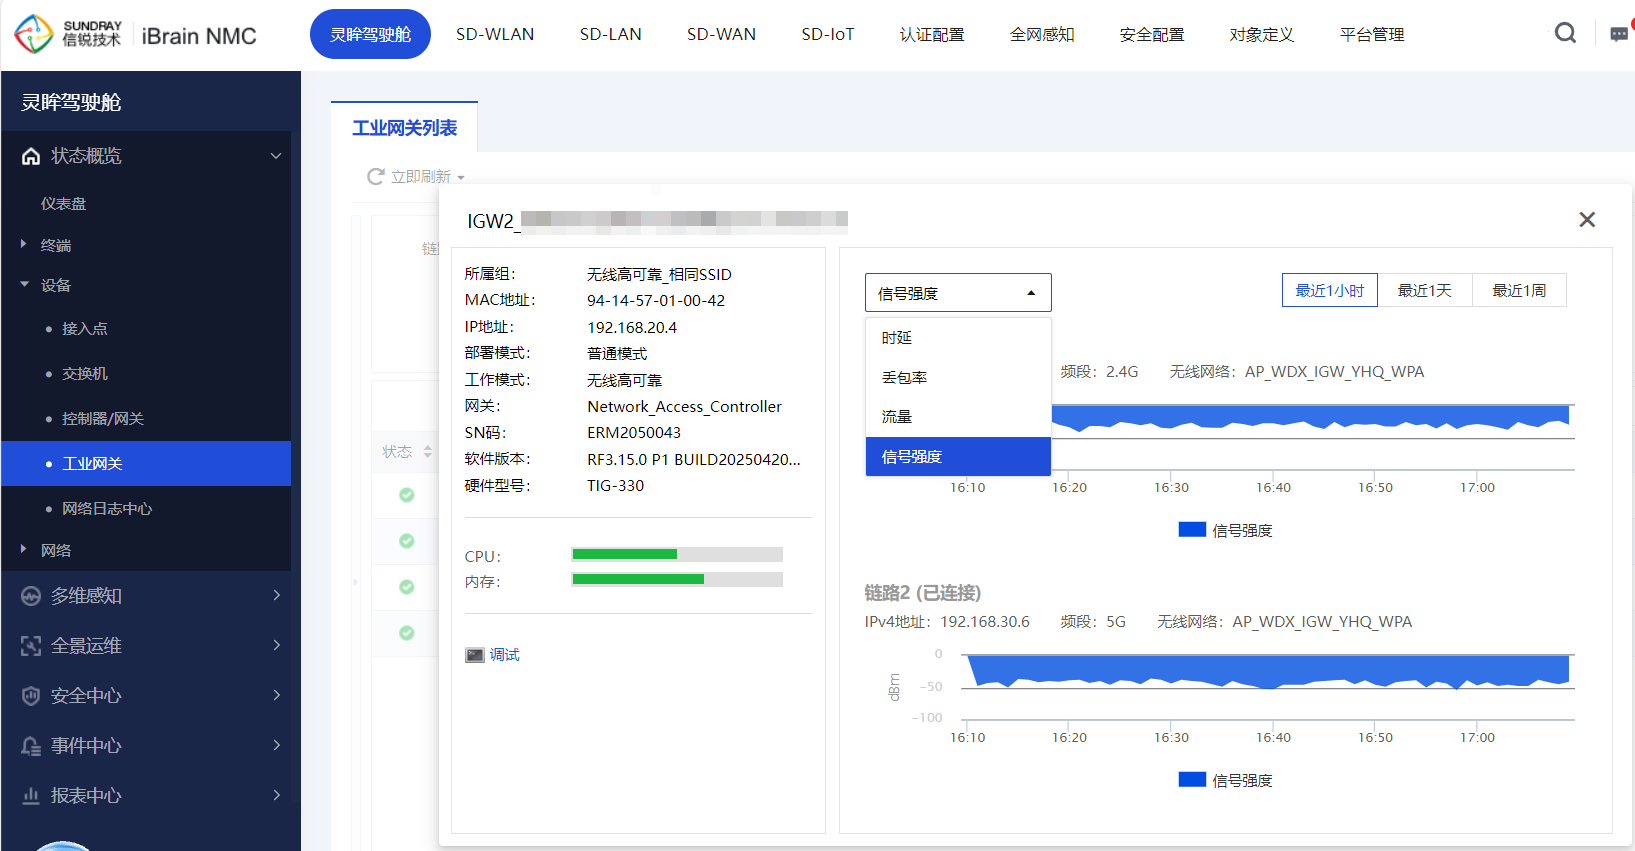1635x851 pixels.
Task: Click the third green status check icon
Action: (x=407, y=587)
